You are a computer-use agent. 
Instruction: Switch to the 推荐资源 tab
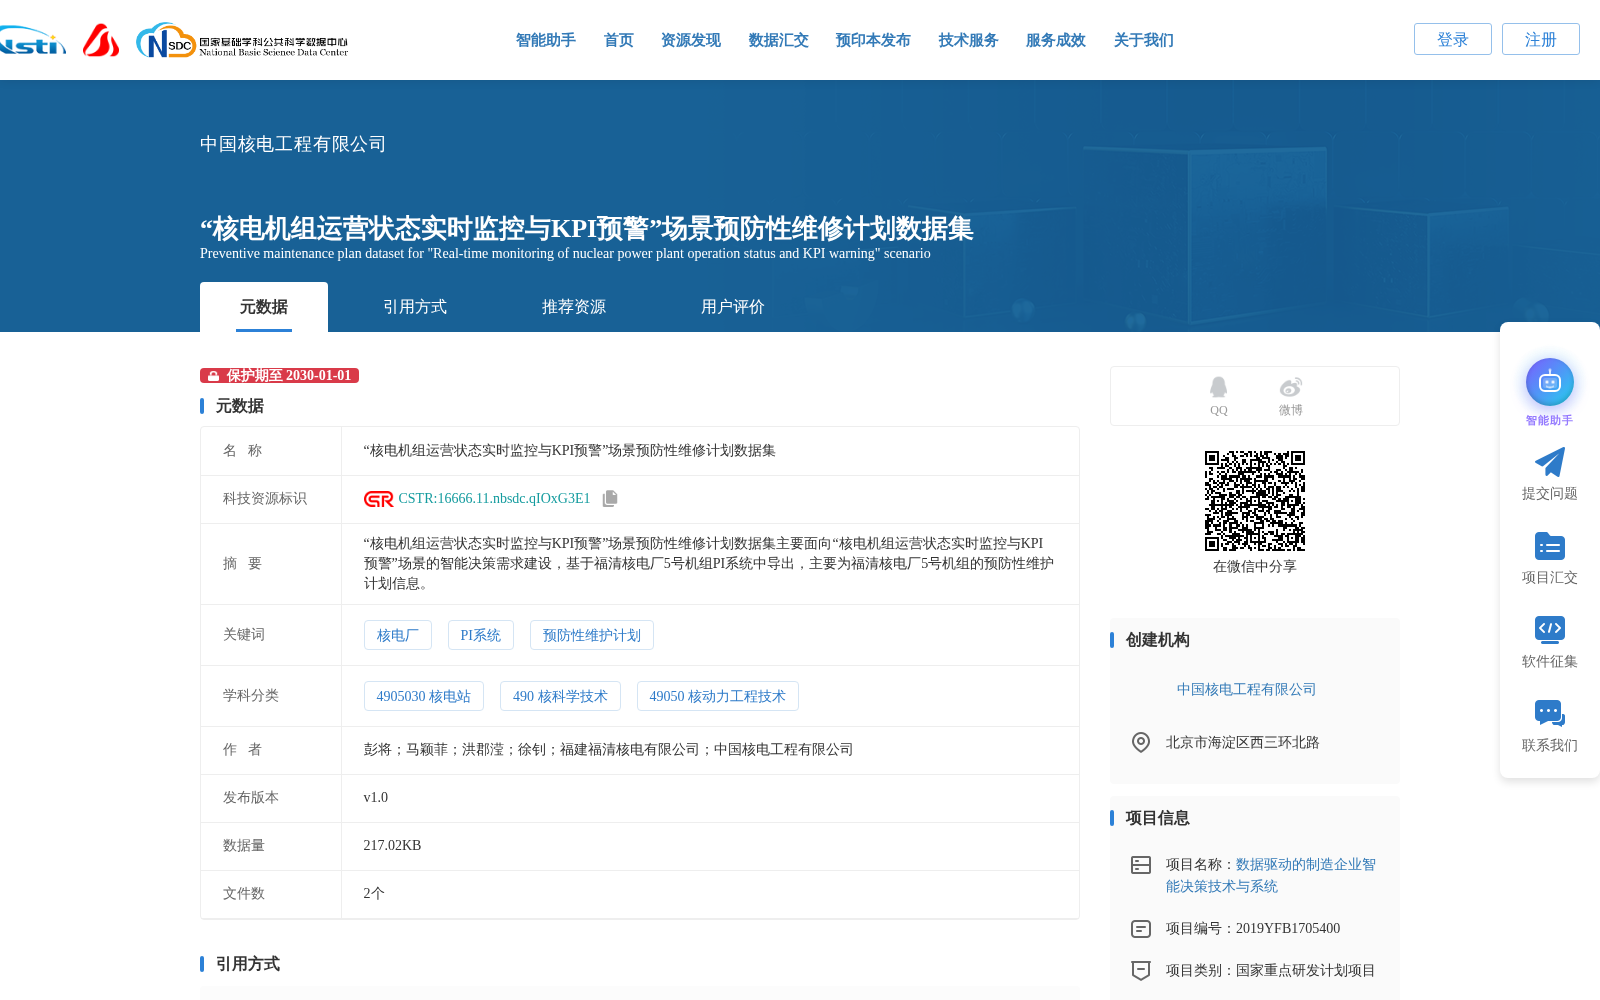574,307
